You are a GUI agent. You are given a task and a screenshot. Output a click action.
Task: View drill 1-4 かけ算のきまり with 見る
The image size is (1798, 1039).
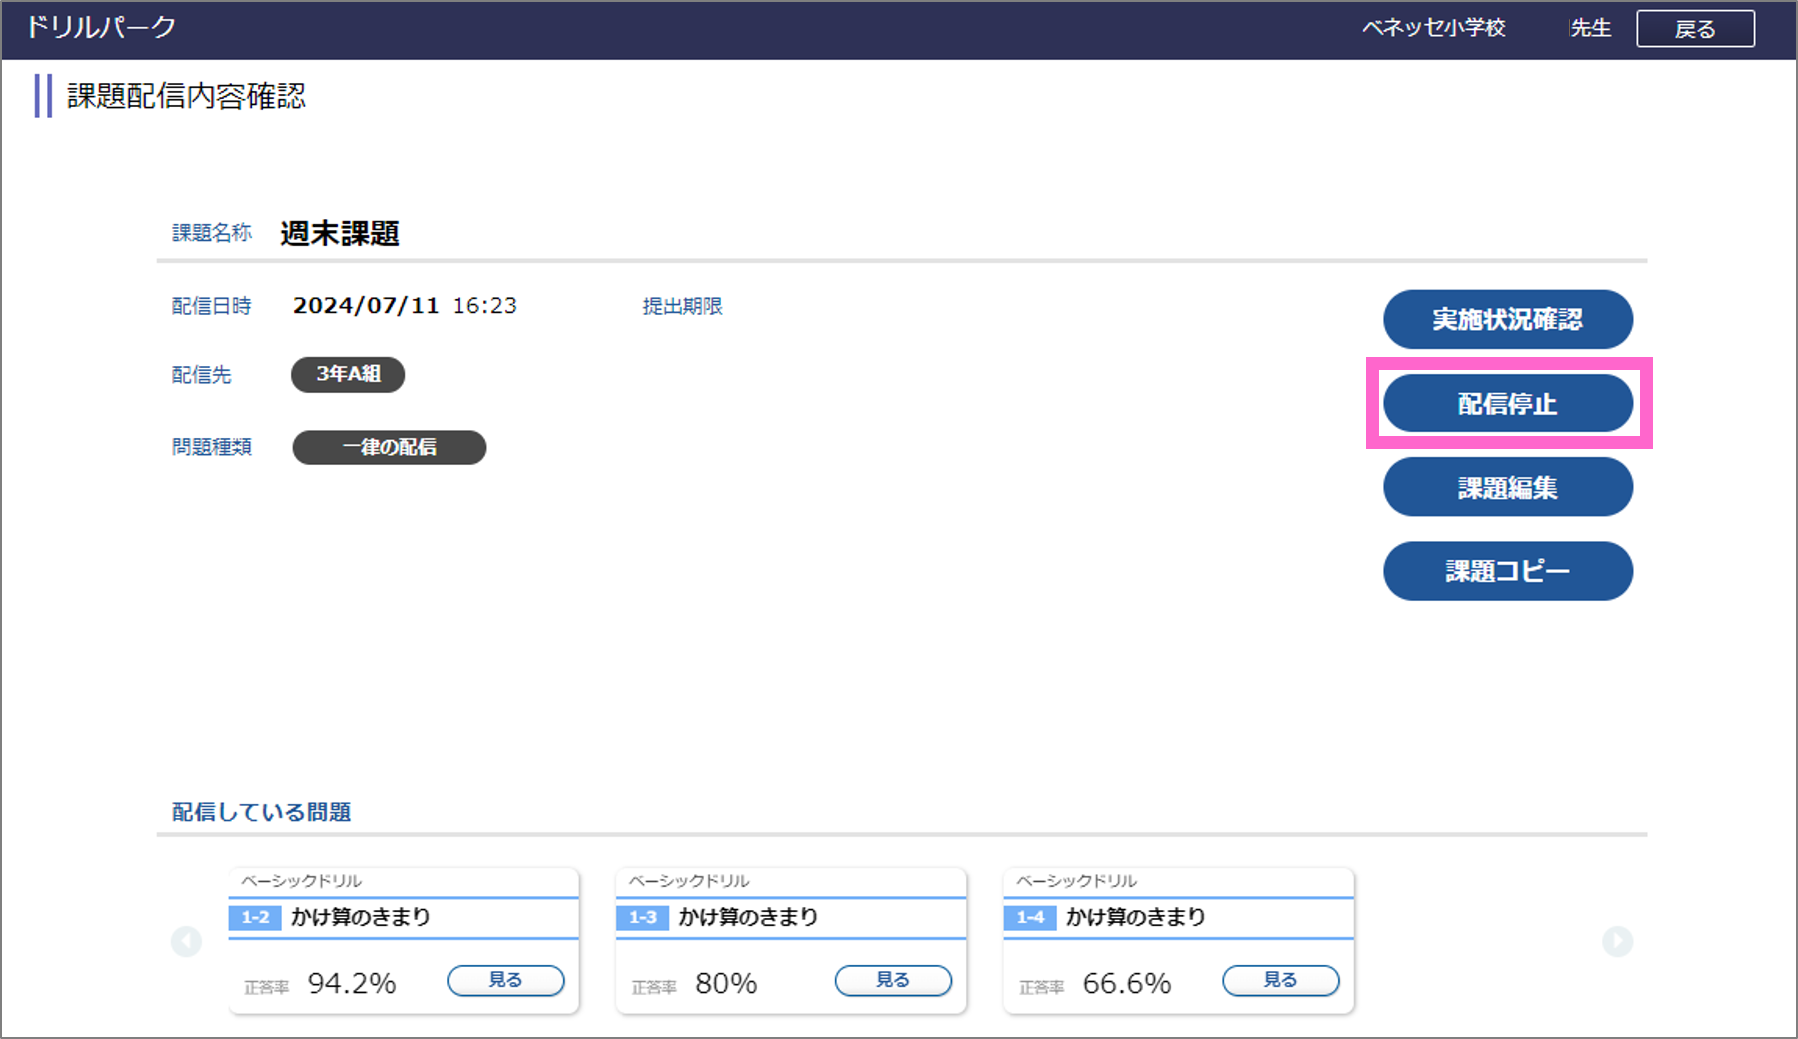1281,980
